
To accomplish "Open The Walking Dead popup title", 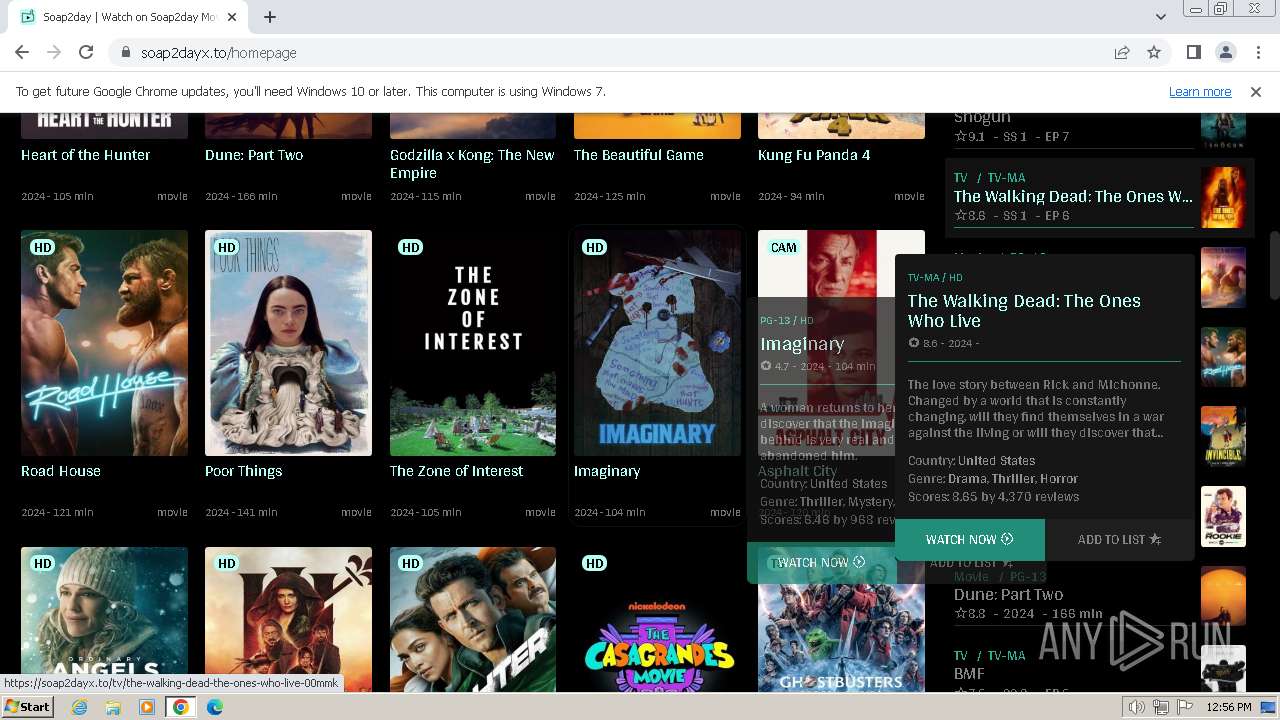I will [1024, 311].
